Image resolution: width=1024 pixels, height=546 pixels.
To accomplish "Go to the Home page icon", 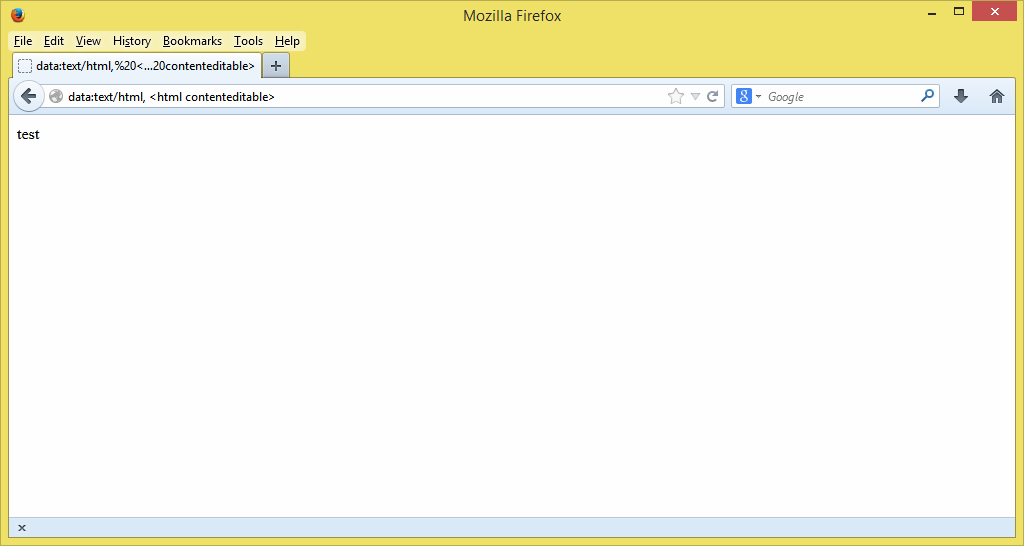I will point(997,97).
